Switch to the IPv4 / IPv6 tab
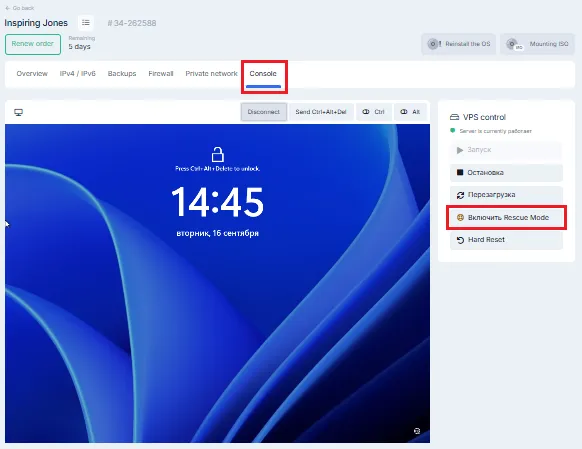This screenshot has width=582, height=449. (78, 73)
